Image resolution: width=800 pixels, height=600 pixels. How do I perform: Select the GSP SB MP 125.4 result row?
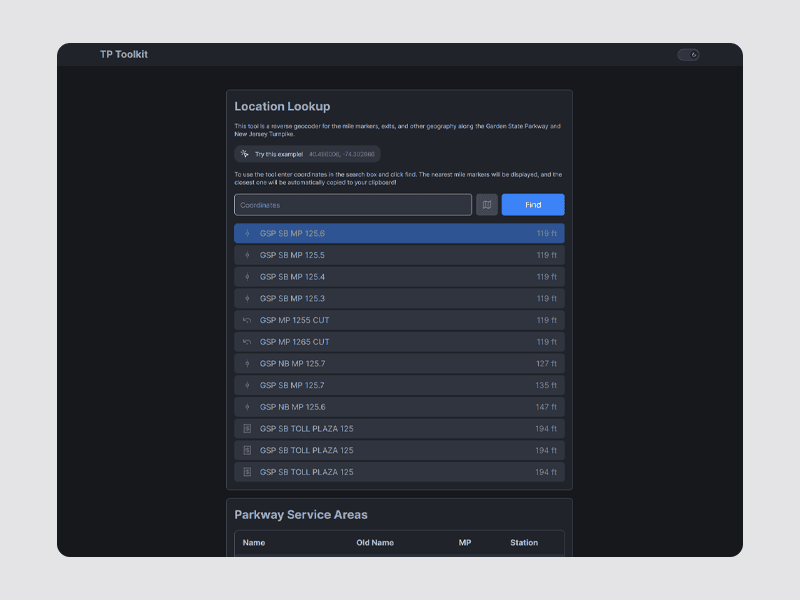[x=398, y=276]
